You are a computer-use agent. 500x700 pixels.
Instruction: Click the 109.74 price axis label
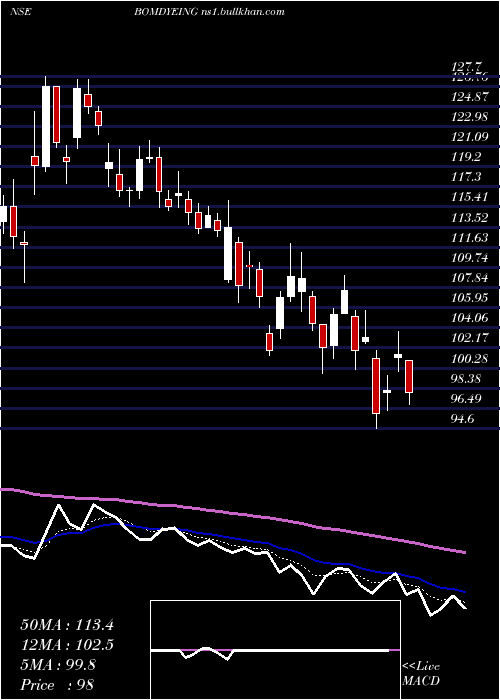[470, 258]
